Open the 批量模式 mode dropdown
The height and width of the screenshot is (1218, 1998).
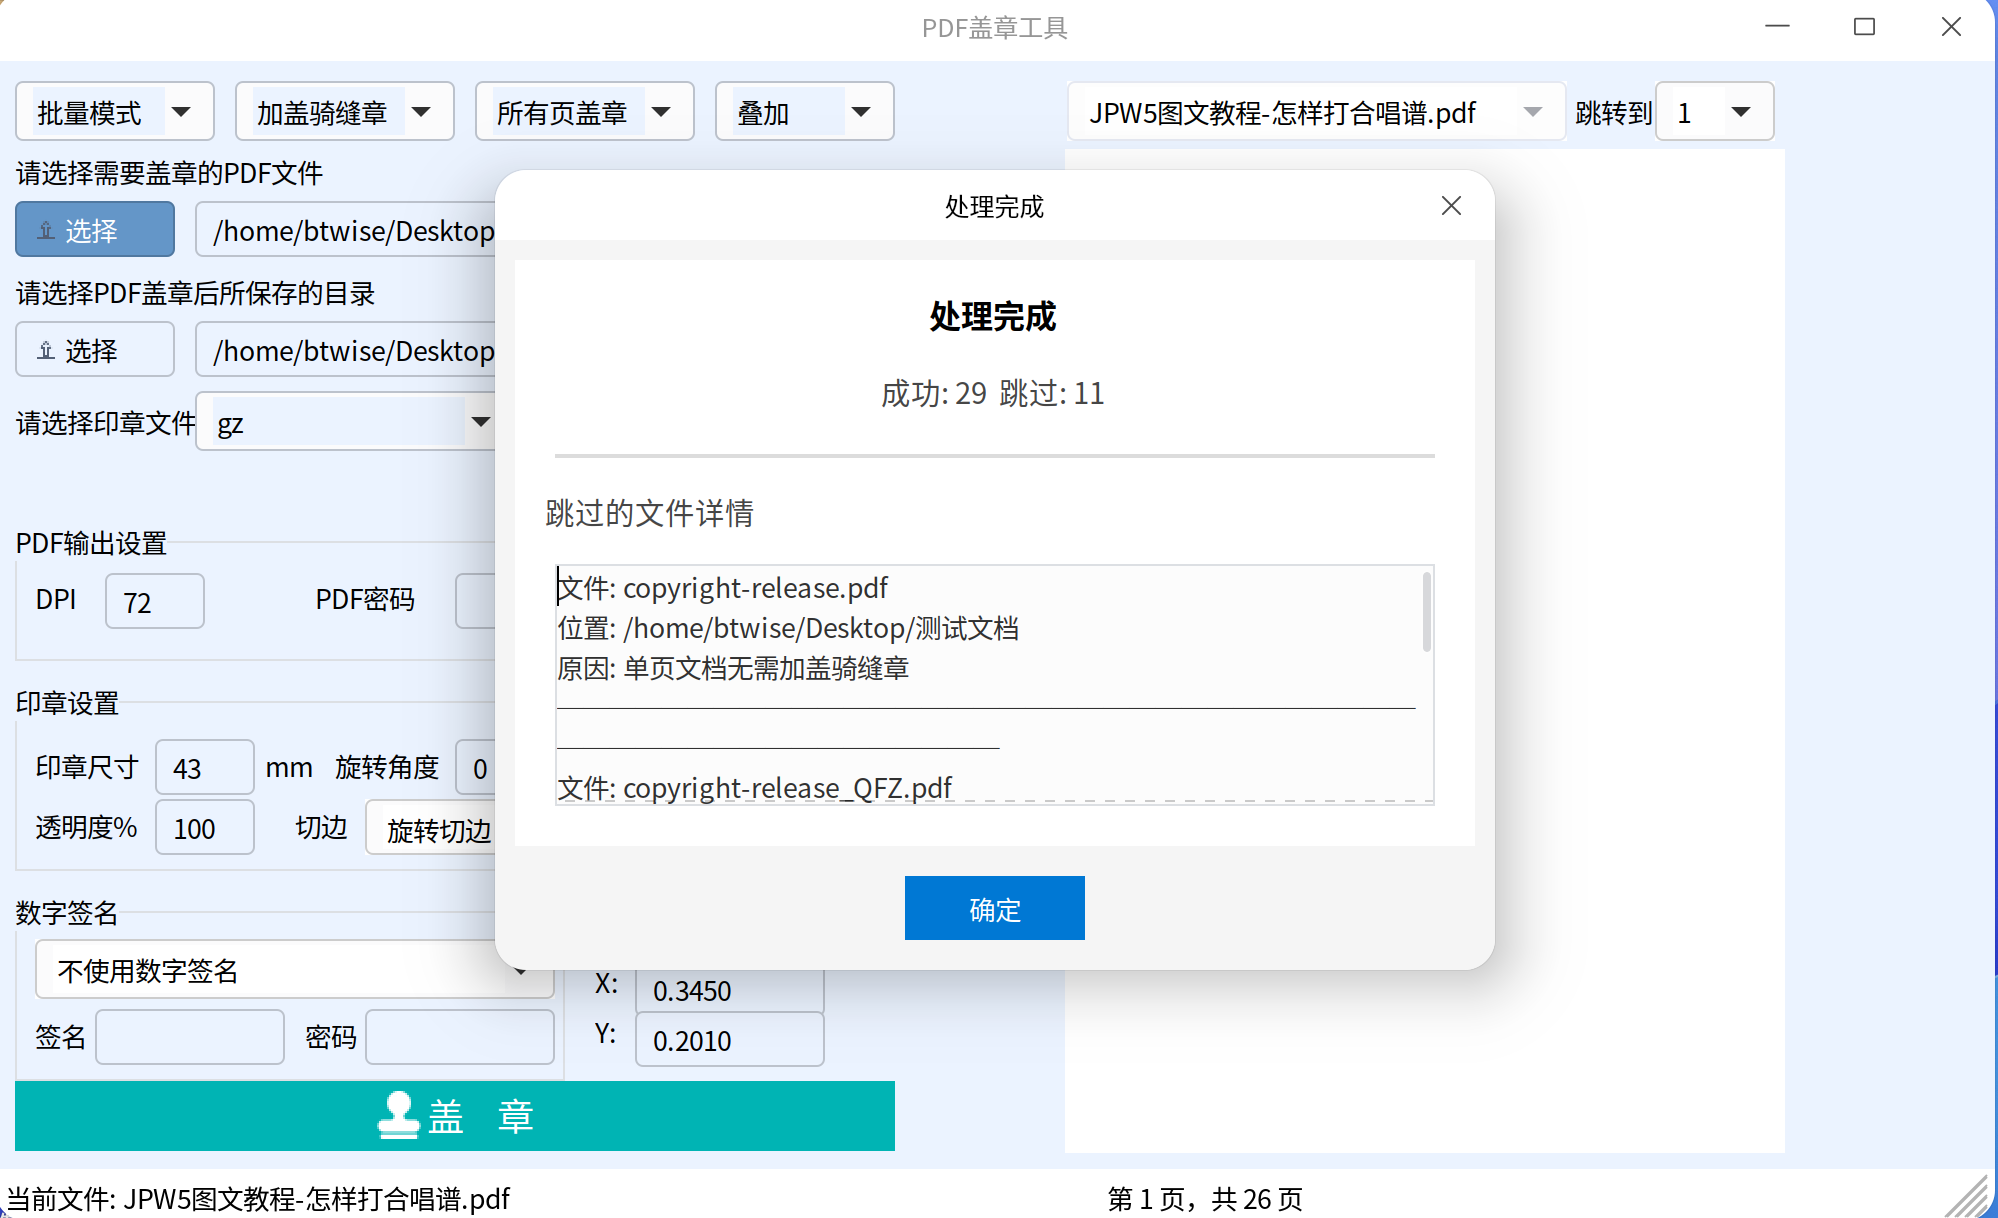coord(114,112)
